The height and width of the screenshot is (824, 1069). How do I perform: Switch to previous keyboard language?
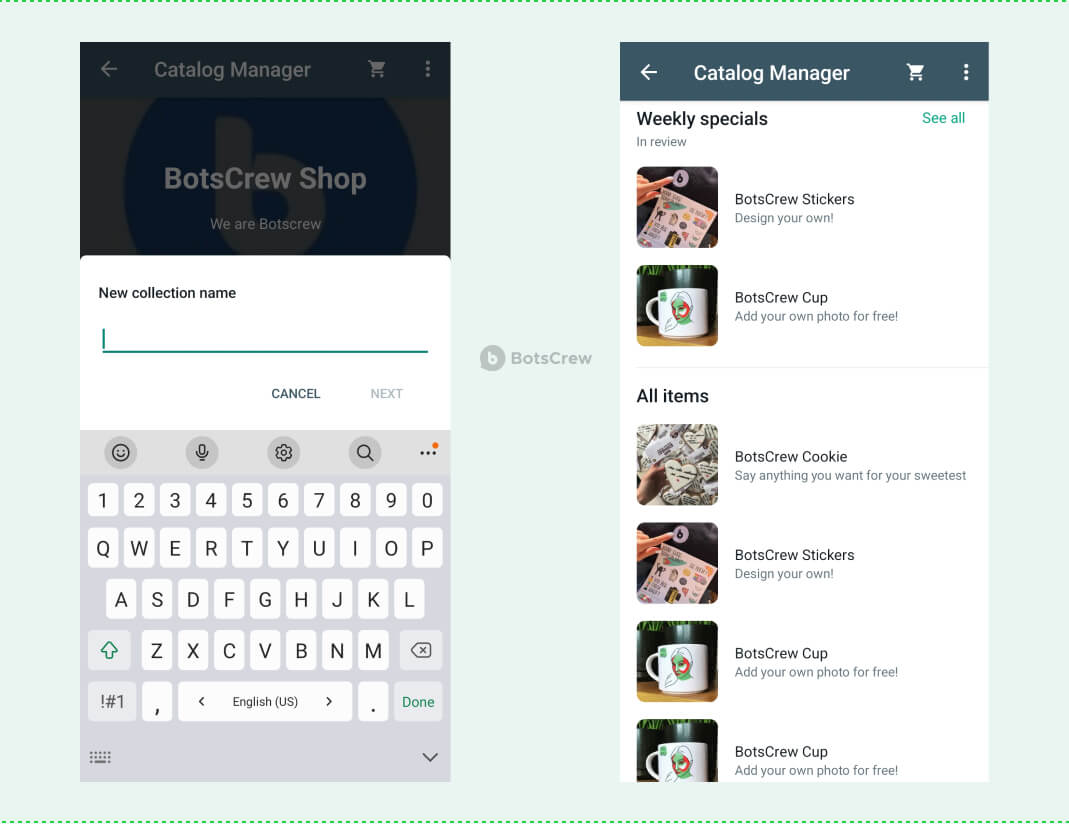(201, 701)
